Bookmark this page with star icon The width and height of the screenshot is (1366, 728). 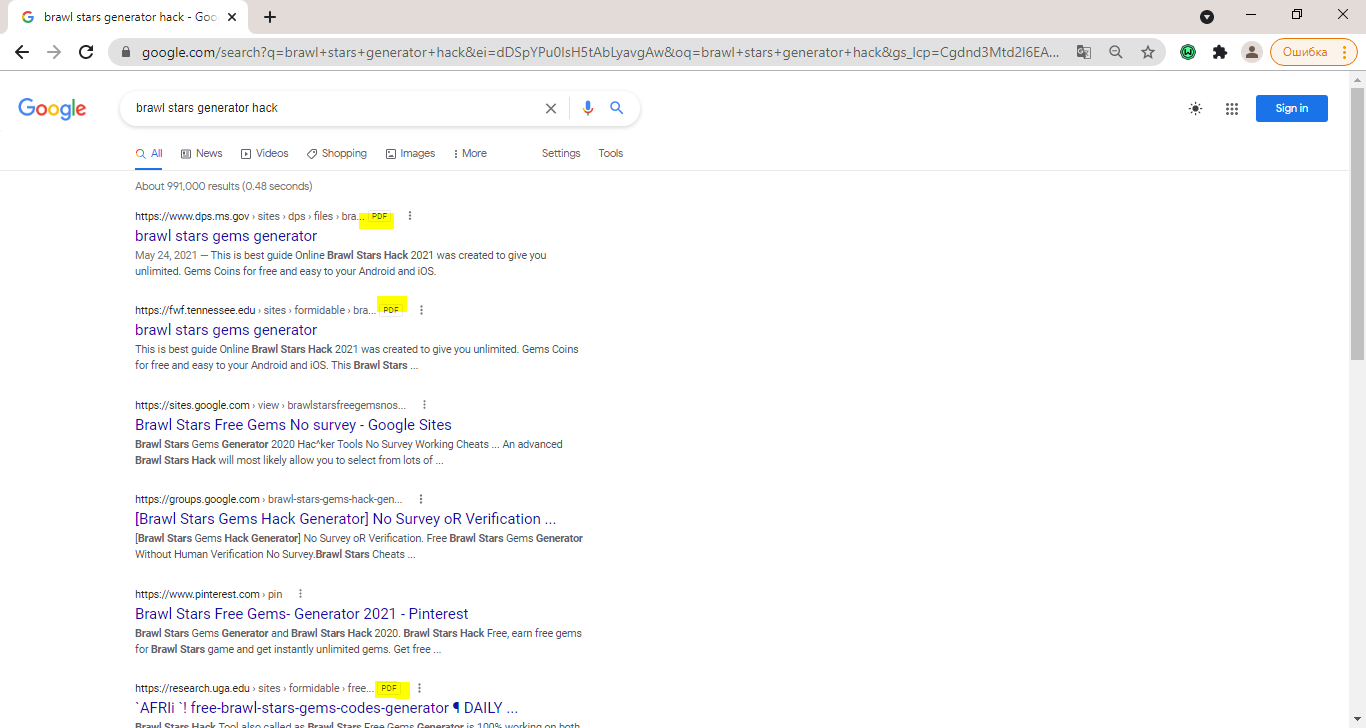click(x=1148, y=52)
